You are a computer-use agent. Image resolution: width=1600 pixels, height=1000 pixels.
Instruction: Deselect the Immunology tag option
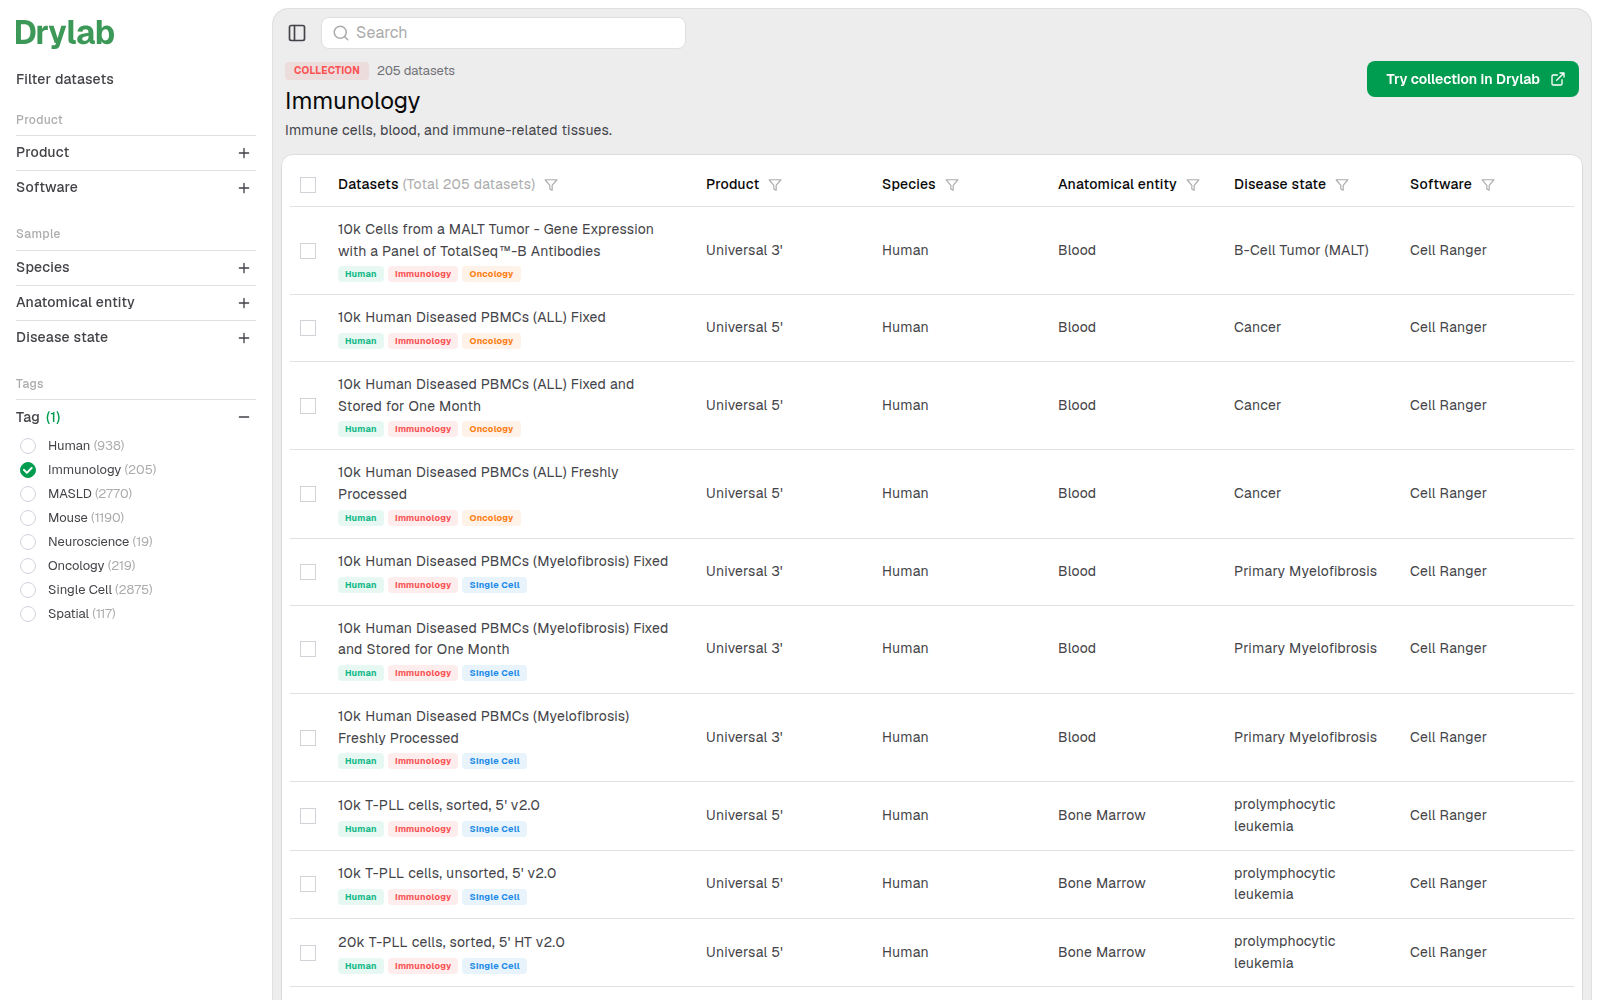click(x=28, y=470)
